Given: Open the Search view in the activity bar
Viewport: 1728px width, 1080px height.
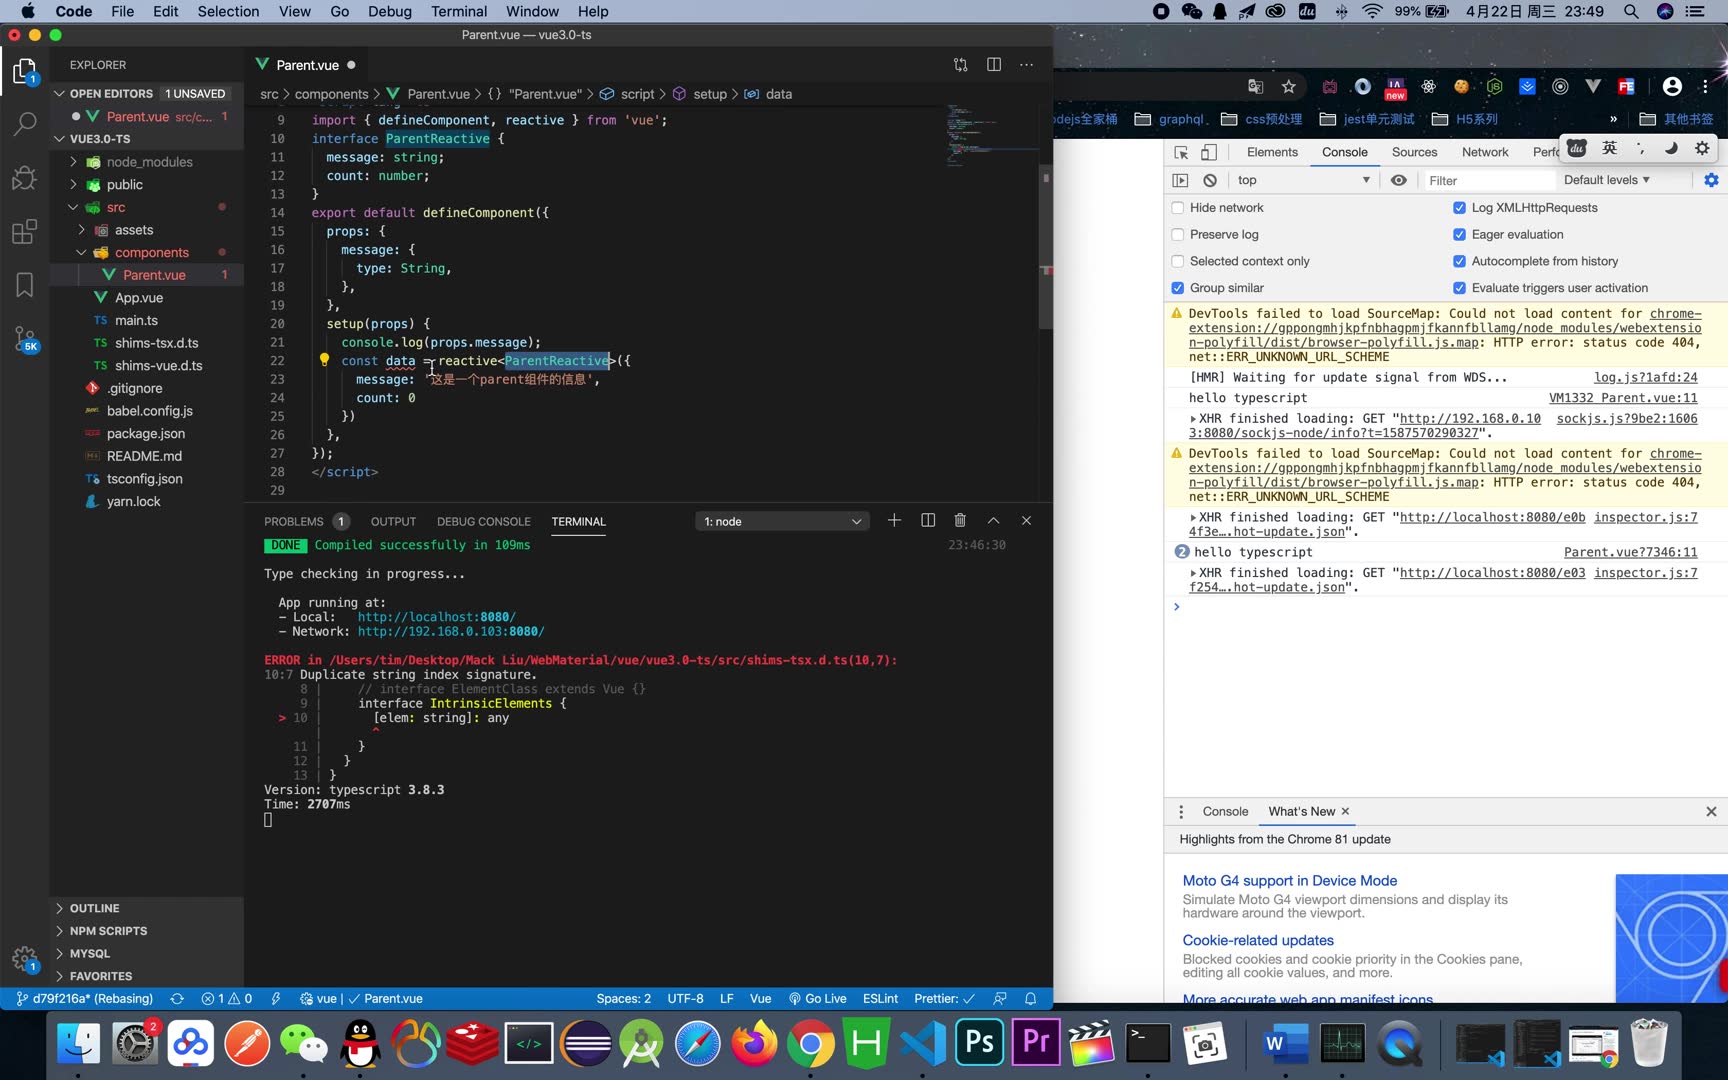Looking at the screenshot, I should click(x=24, y=124).
